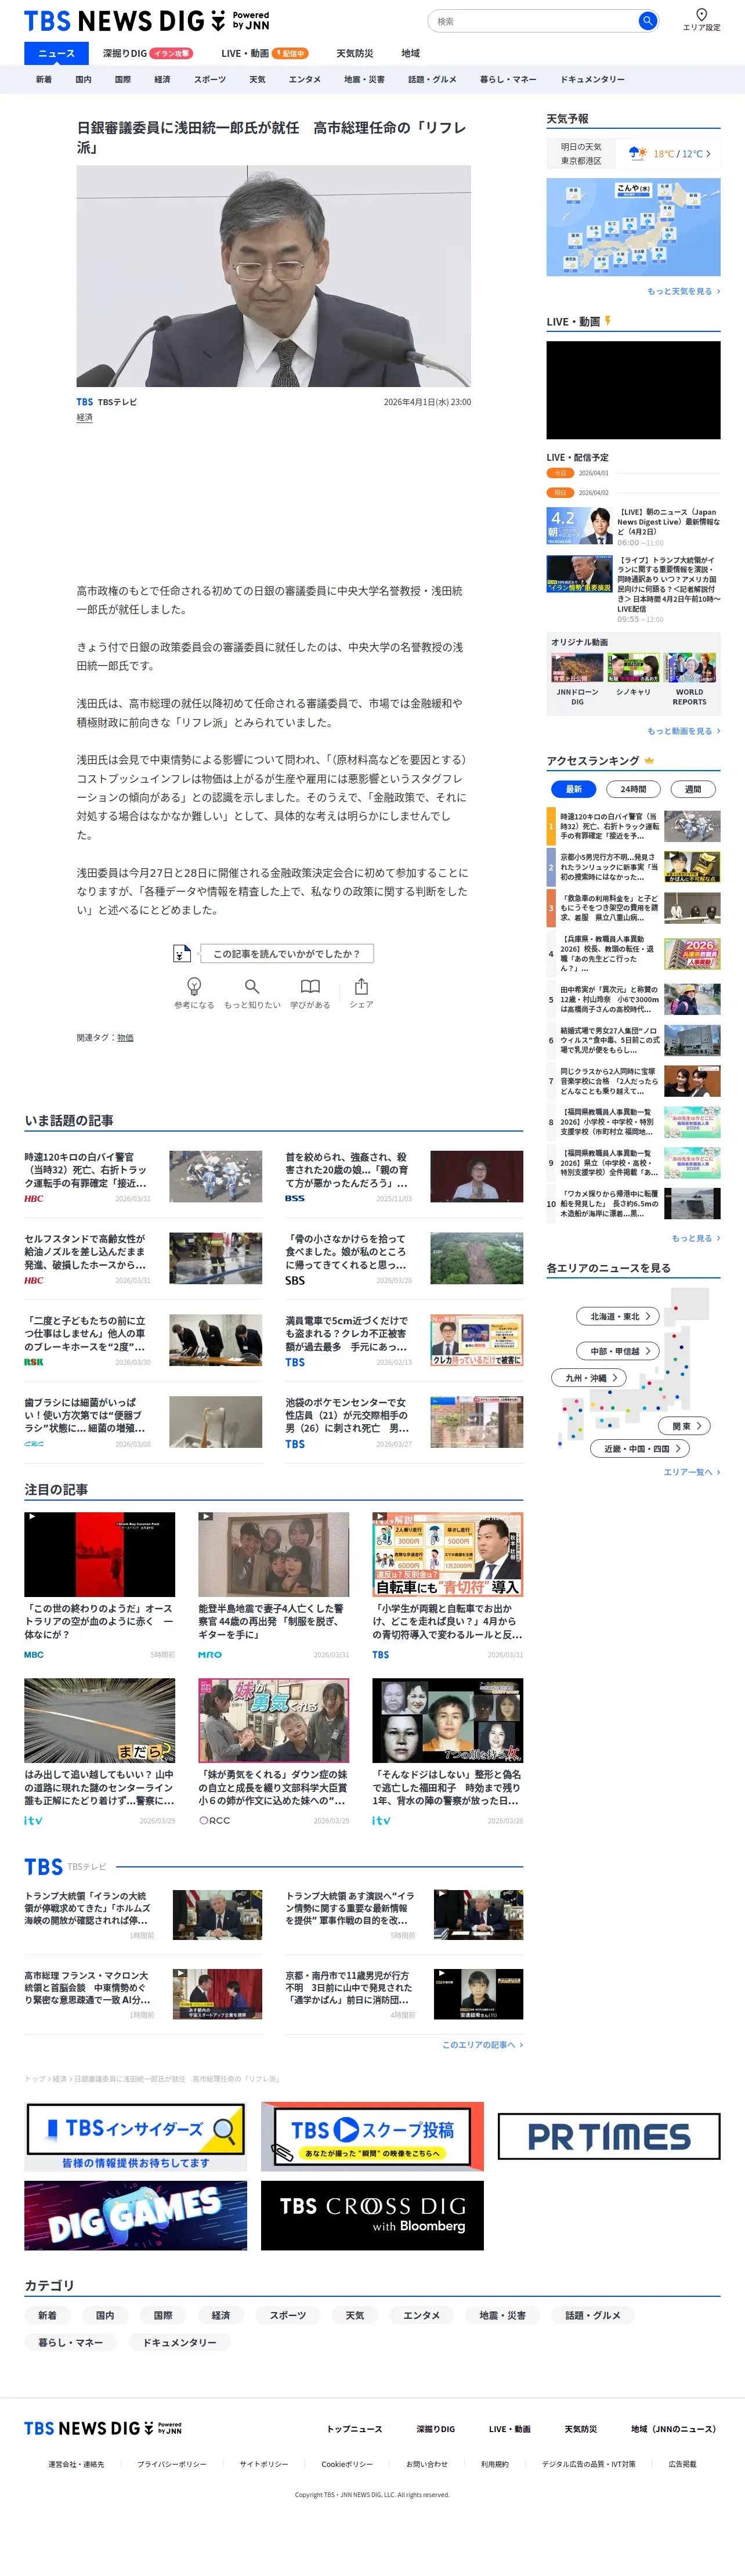Open the 自転車にも青切符導入 video thumbnail
The height and width of the screenshot is (2576, 745).
(x=448, y=1554)
